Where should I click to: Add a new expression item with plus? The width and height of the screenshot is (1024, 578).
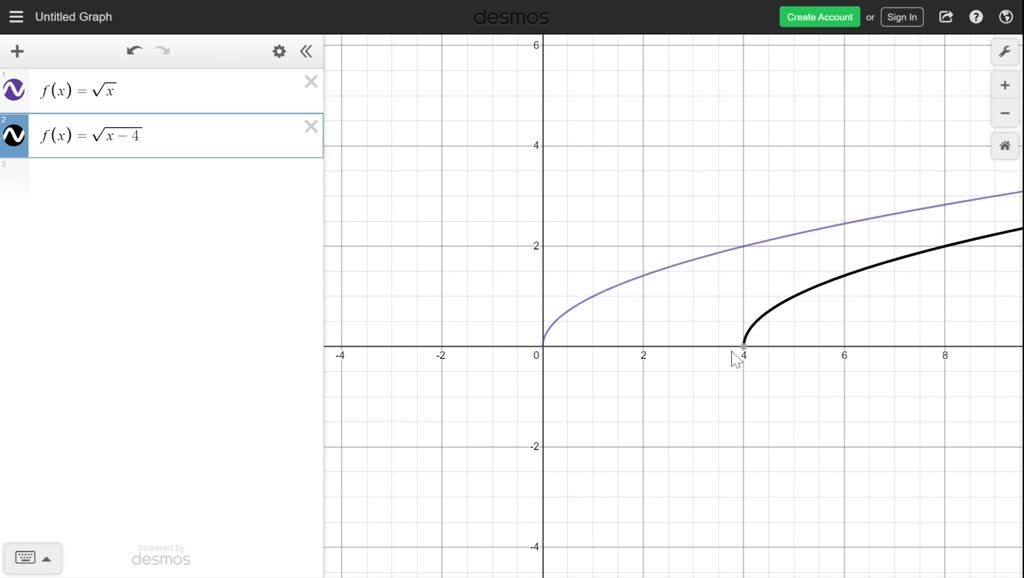(x=17, y=52)
